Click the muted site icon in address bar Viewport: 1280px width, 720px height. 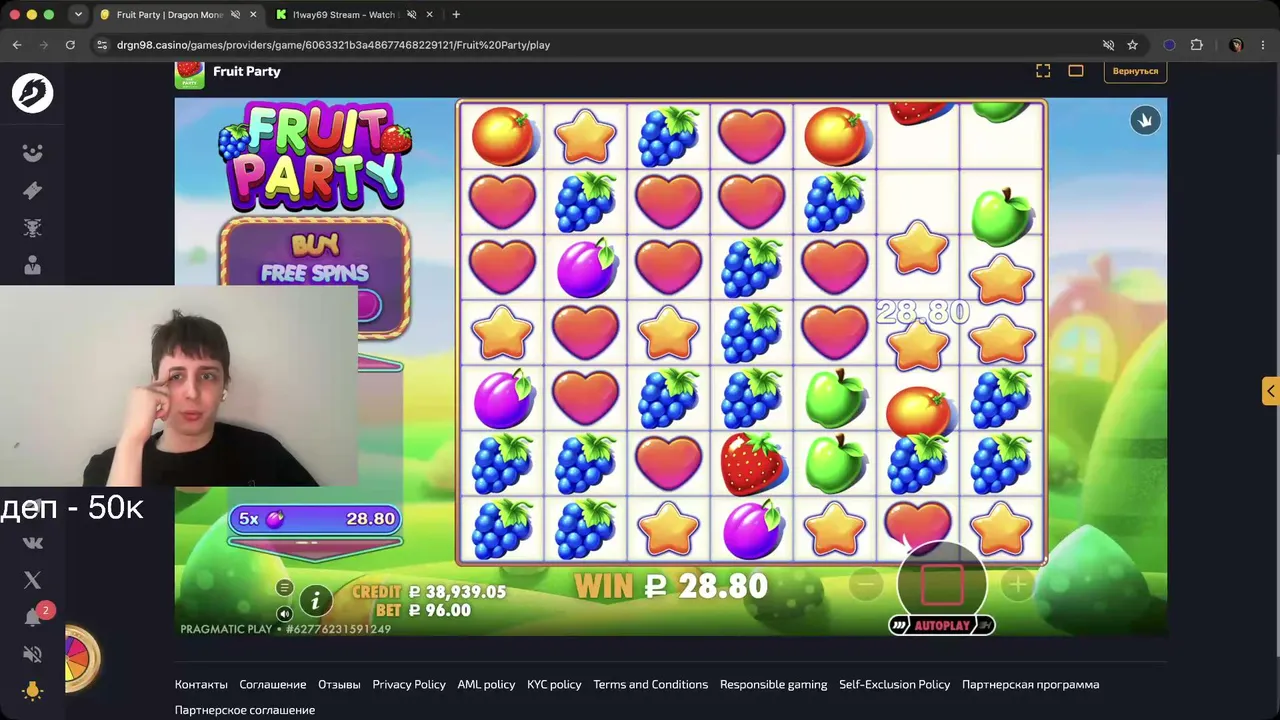click(x=1108, y=45)
